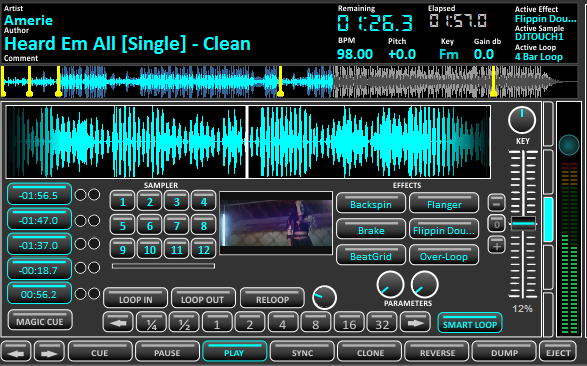587x366 pixels.
Task: Trigger sampler pad 7
Action: click(x=176, y=226)
